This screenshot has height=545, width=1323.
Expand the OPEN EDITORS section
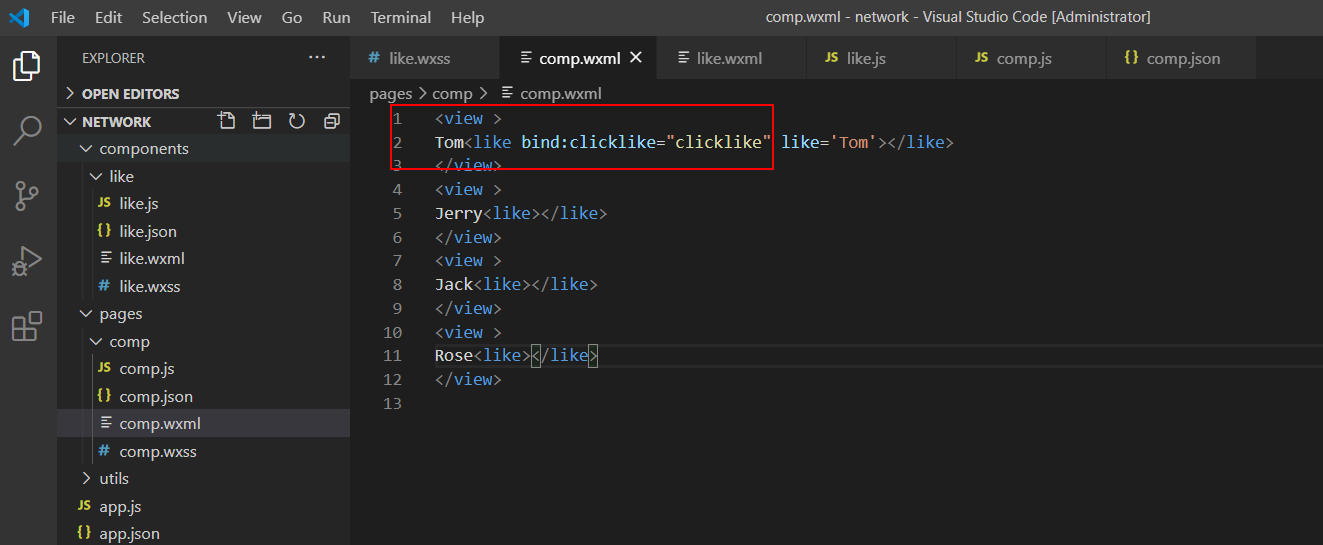coord(204,93)
